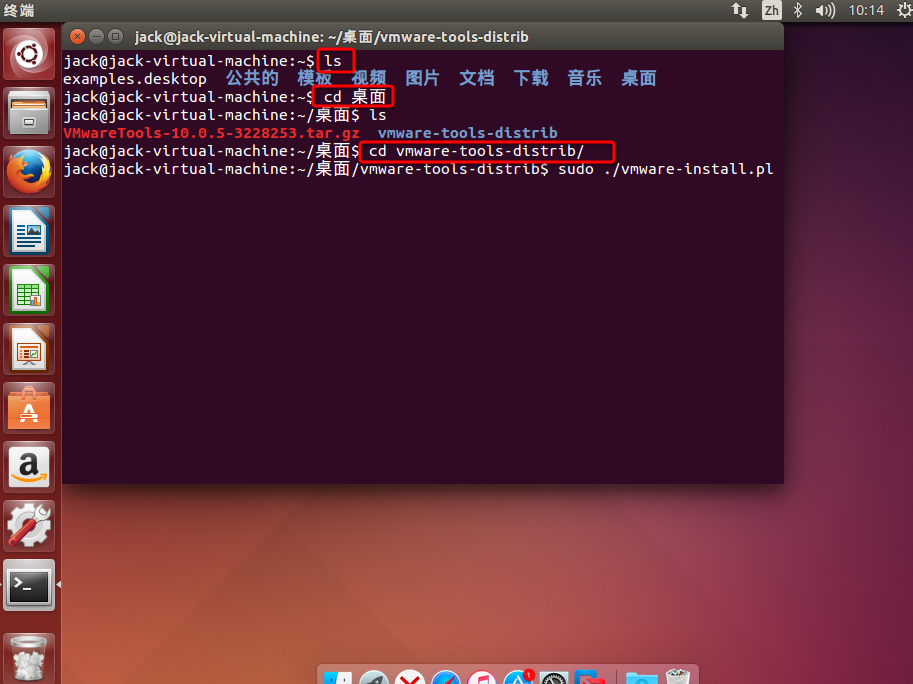Launch Firefox web browser
913x684 pixels.
(29, 172)
